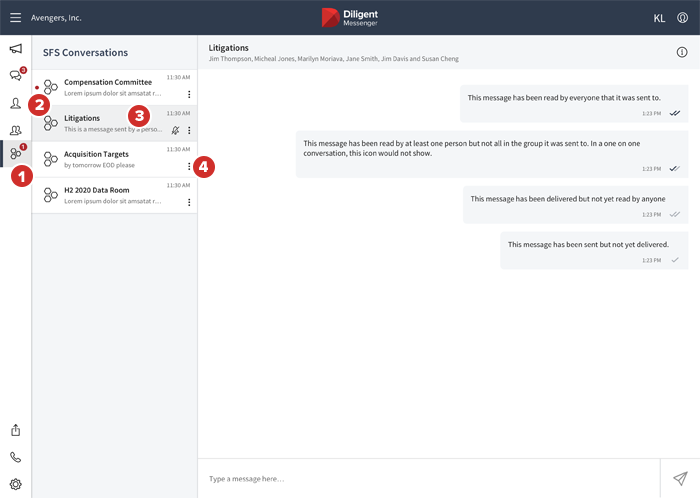Image resolution: width=700 pixels, height=498 pixels.
Task: Expand the hamburger navigation menu
Action: coord(16,18)
